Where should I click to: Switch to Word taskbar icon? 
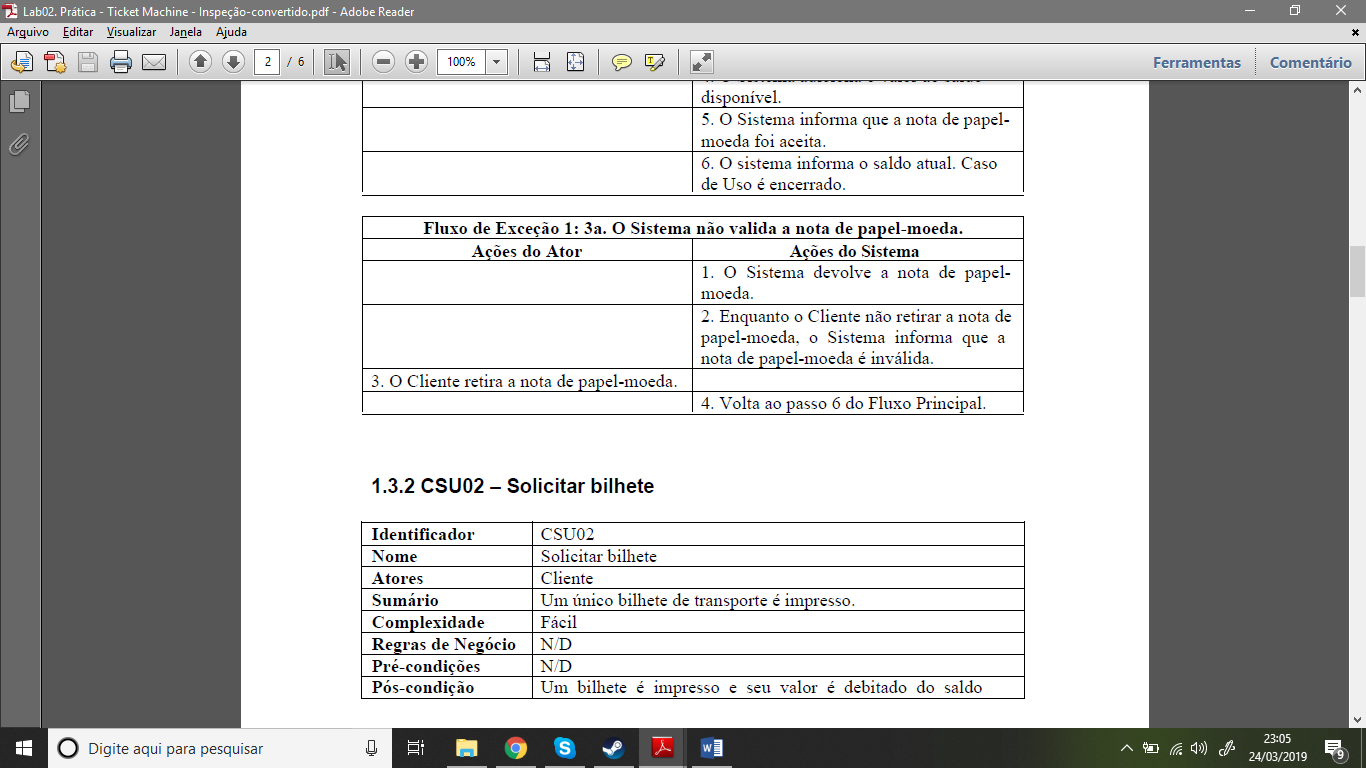tap(711, 748)
